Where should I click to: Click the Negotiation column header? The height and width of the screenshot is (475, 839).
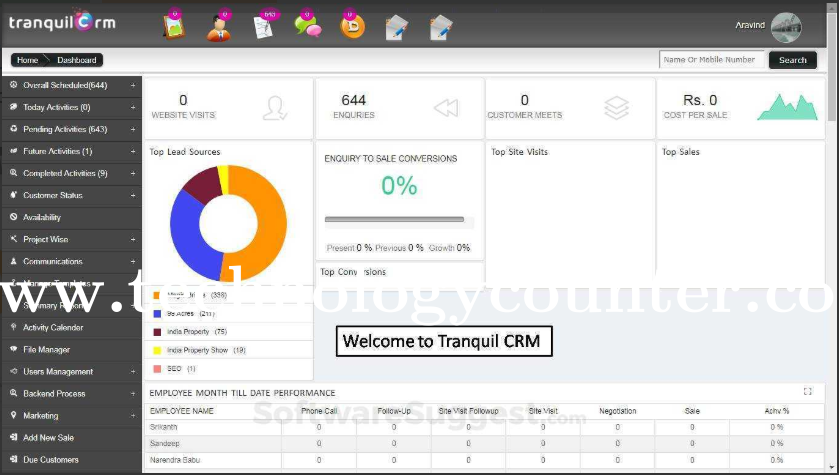click(617, 411)
